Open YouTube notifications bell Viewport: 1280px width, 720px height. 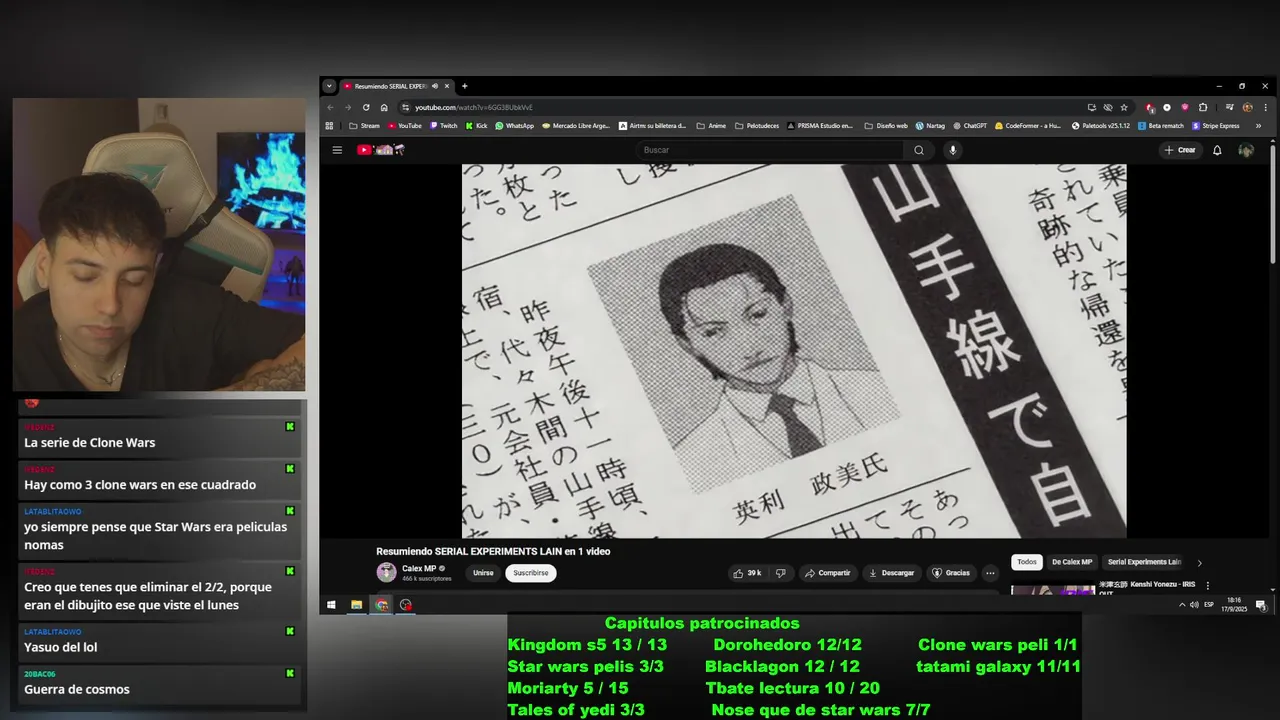[1217, 150]
